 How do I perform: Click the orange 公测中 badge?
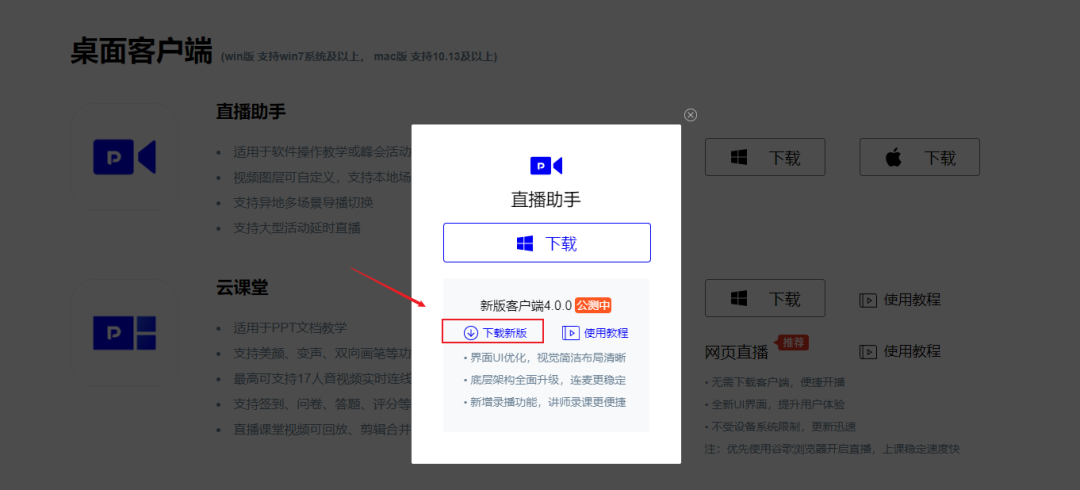pos(593,306)
